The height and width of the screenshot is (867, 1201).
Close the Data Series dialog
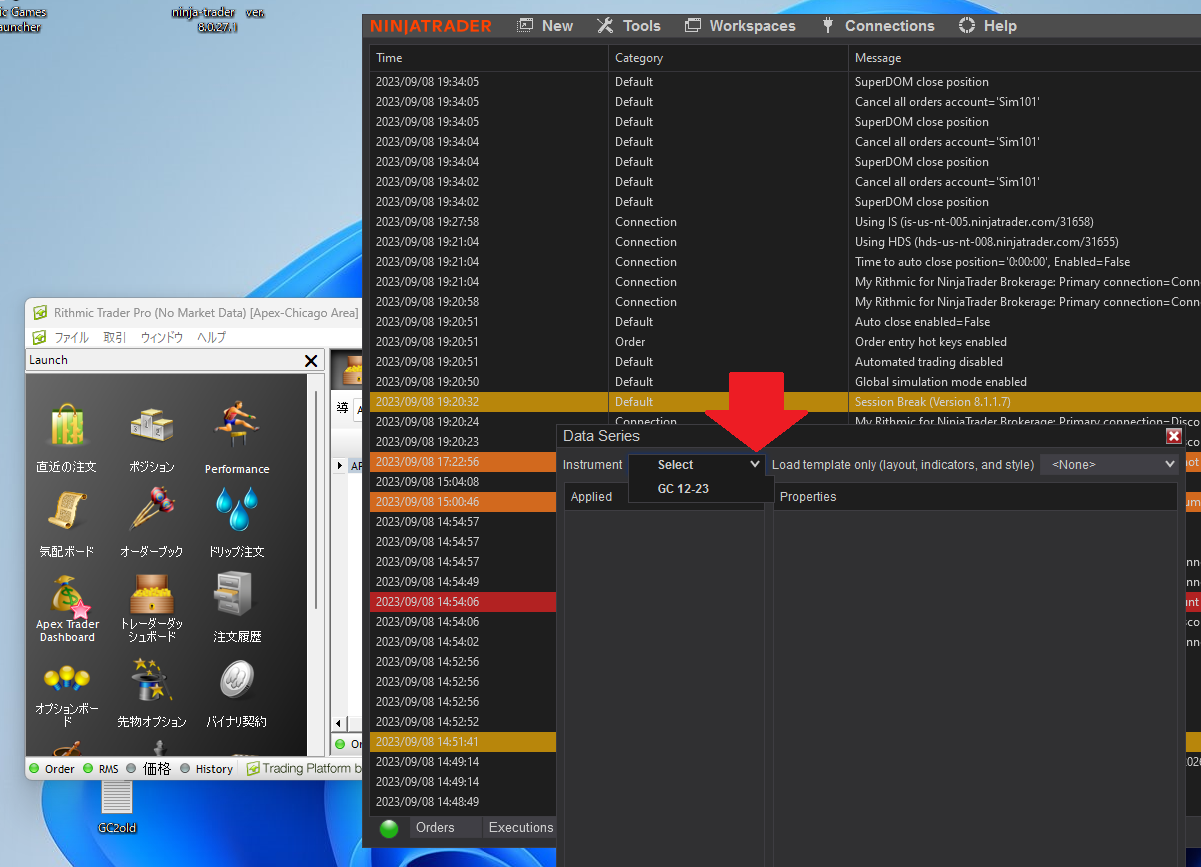click(x=1174, y=436)
